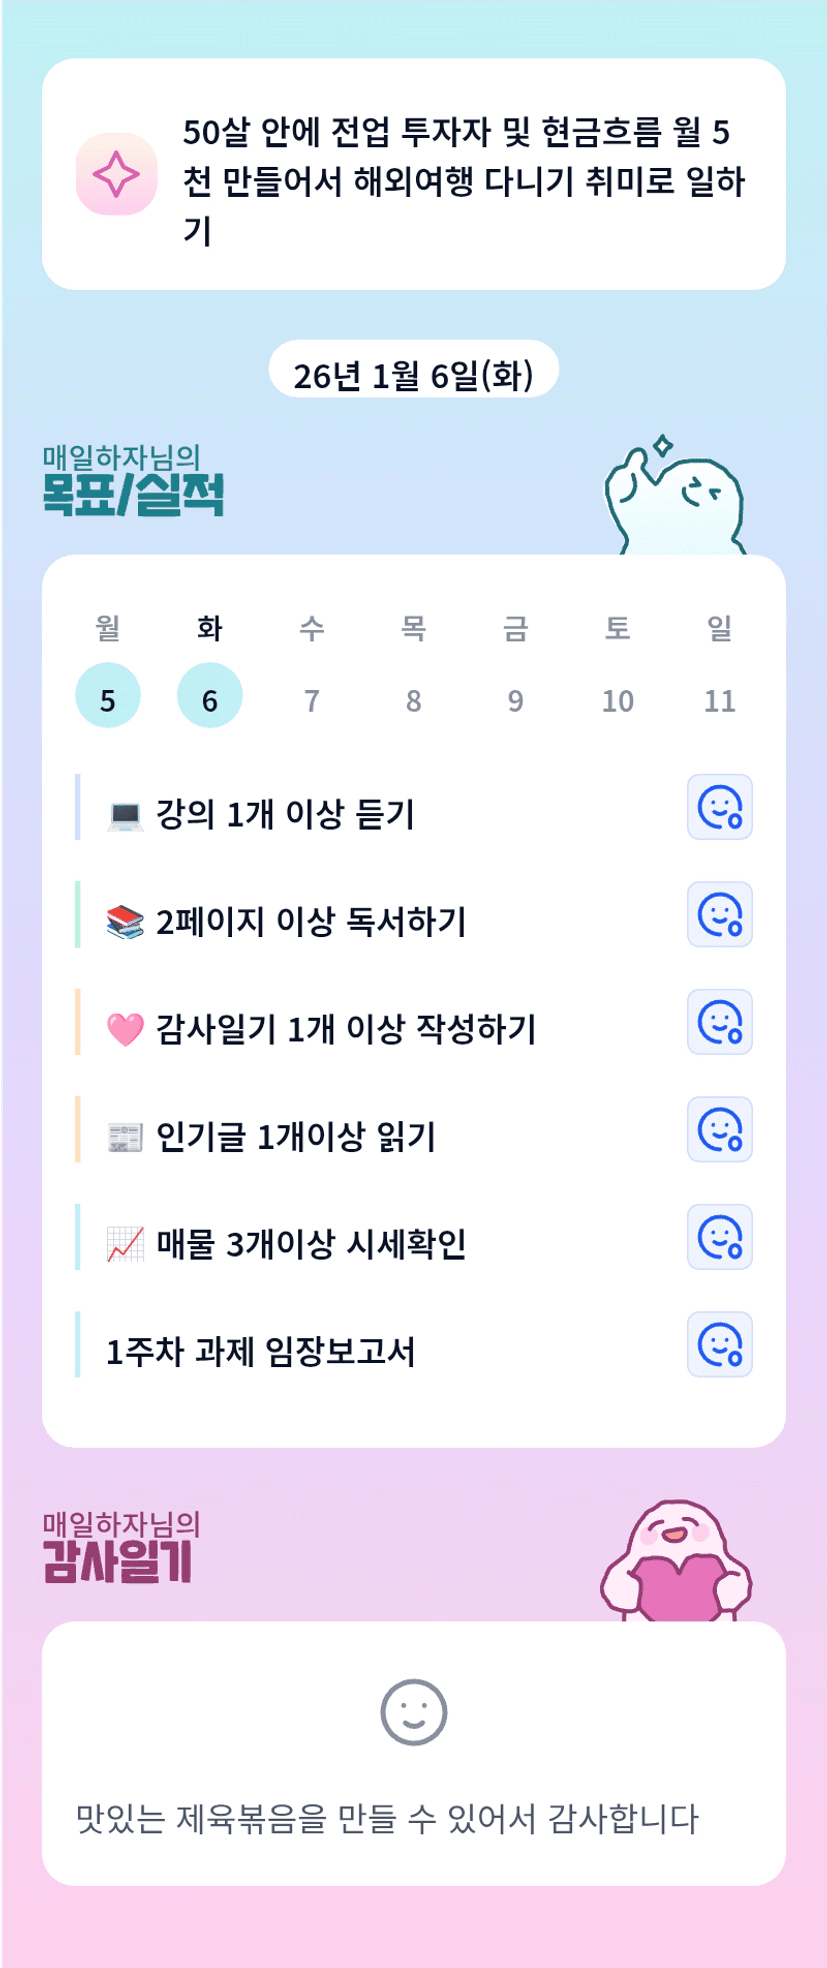This screenshot has width=827, height=1968.
Task: Open the gratitude entry about 제육볶음
Action: pos(387,1818)
